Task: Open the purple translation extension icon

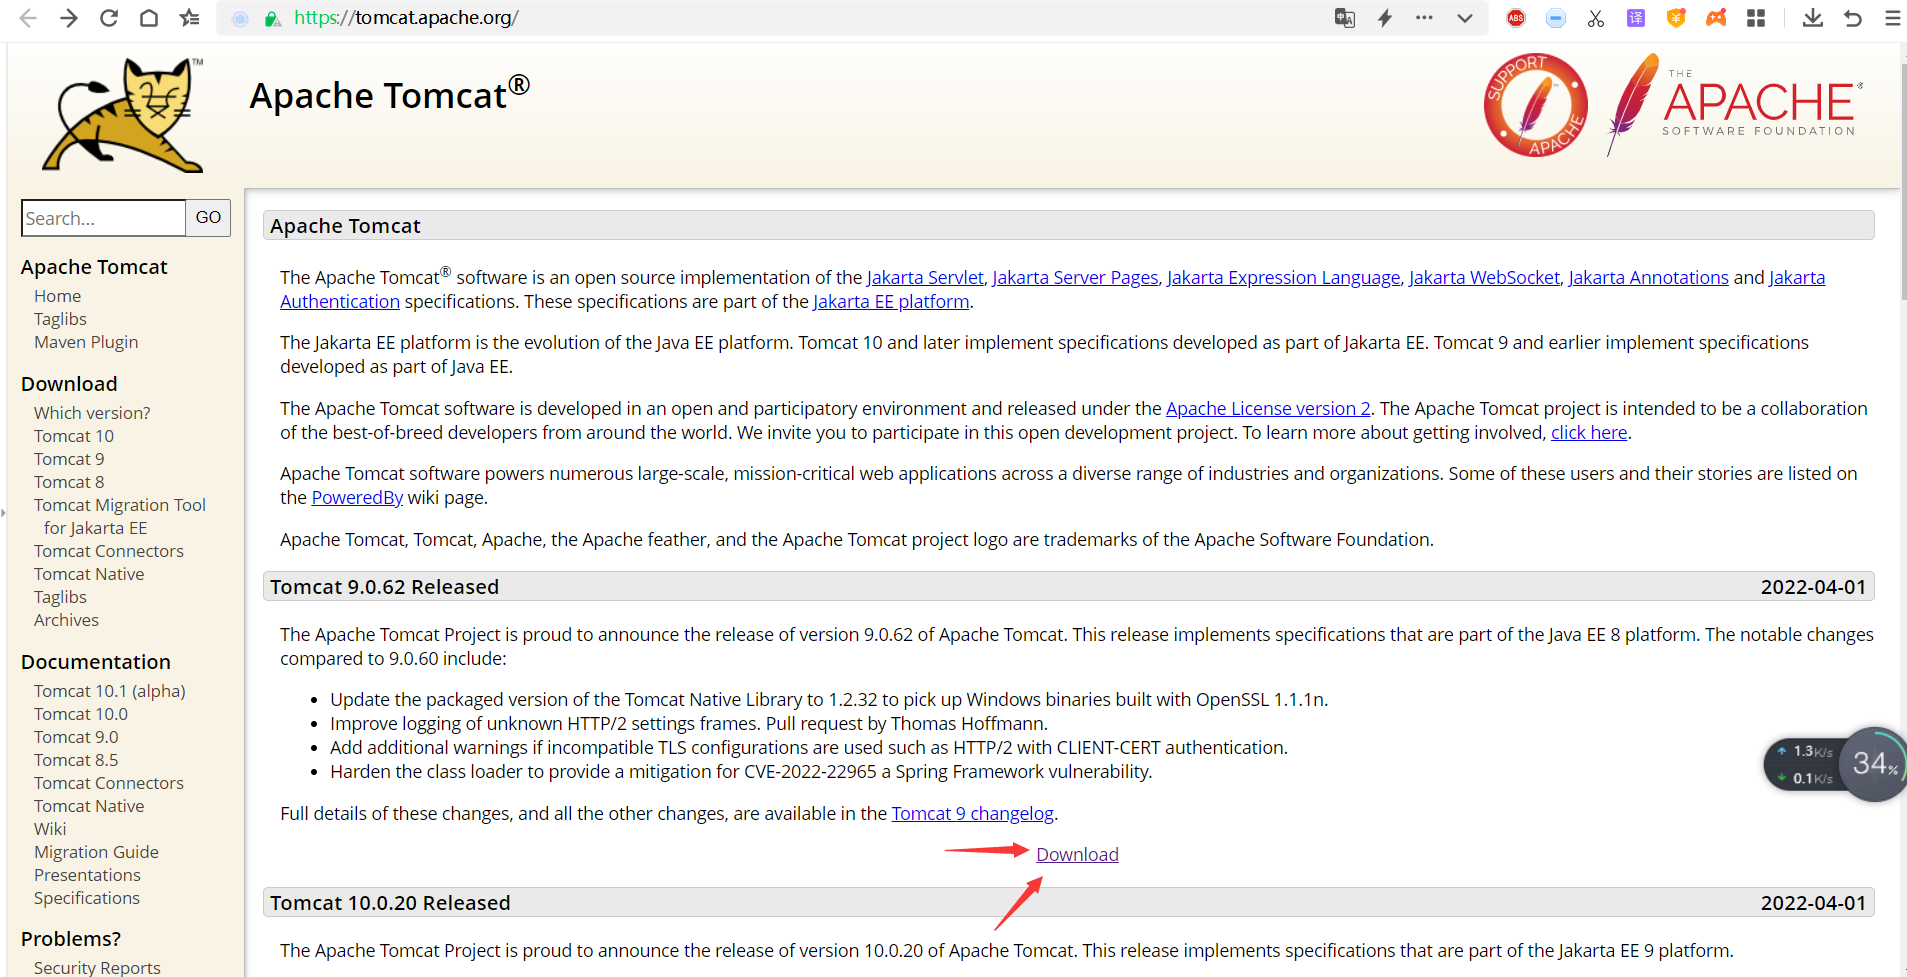Action: tap(1636, 18)
